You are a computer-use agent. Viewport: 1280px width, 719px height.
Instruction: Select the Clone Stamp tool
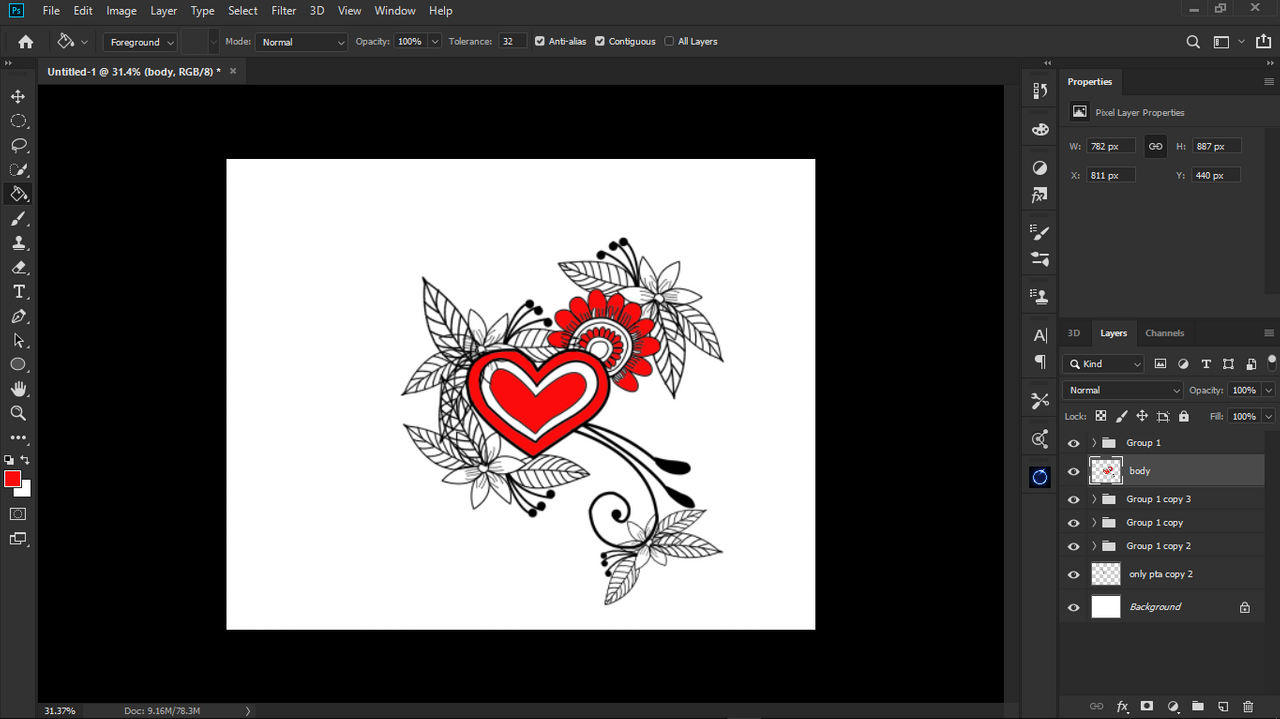pyautogui.click(x=18, y=243)
